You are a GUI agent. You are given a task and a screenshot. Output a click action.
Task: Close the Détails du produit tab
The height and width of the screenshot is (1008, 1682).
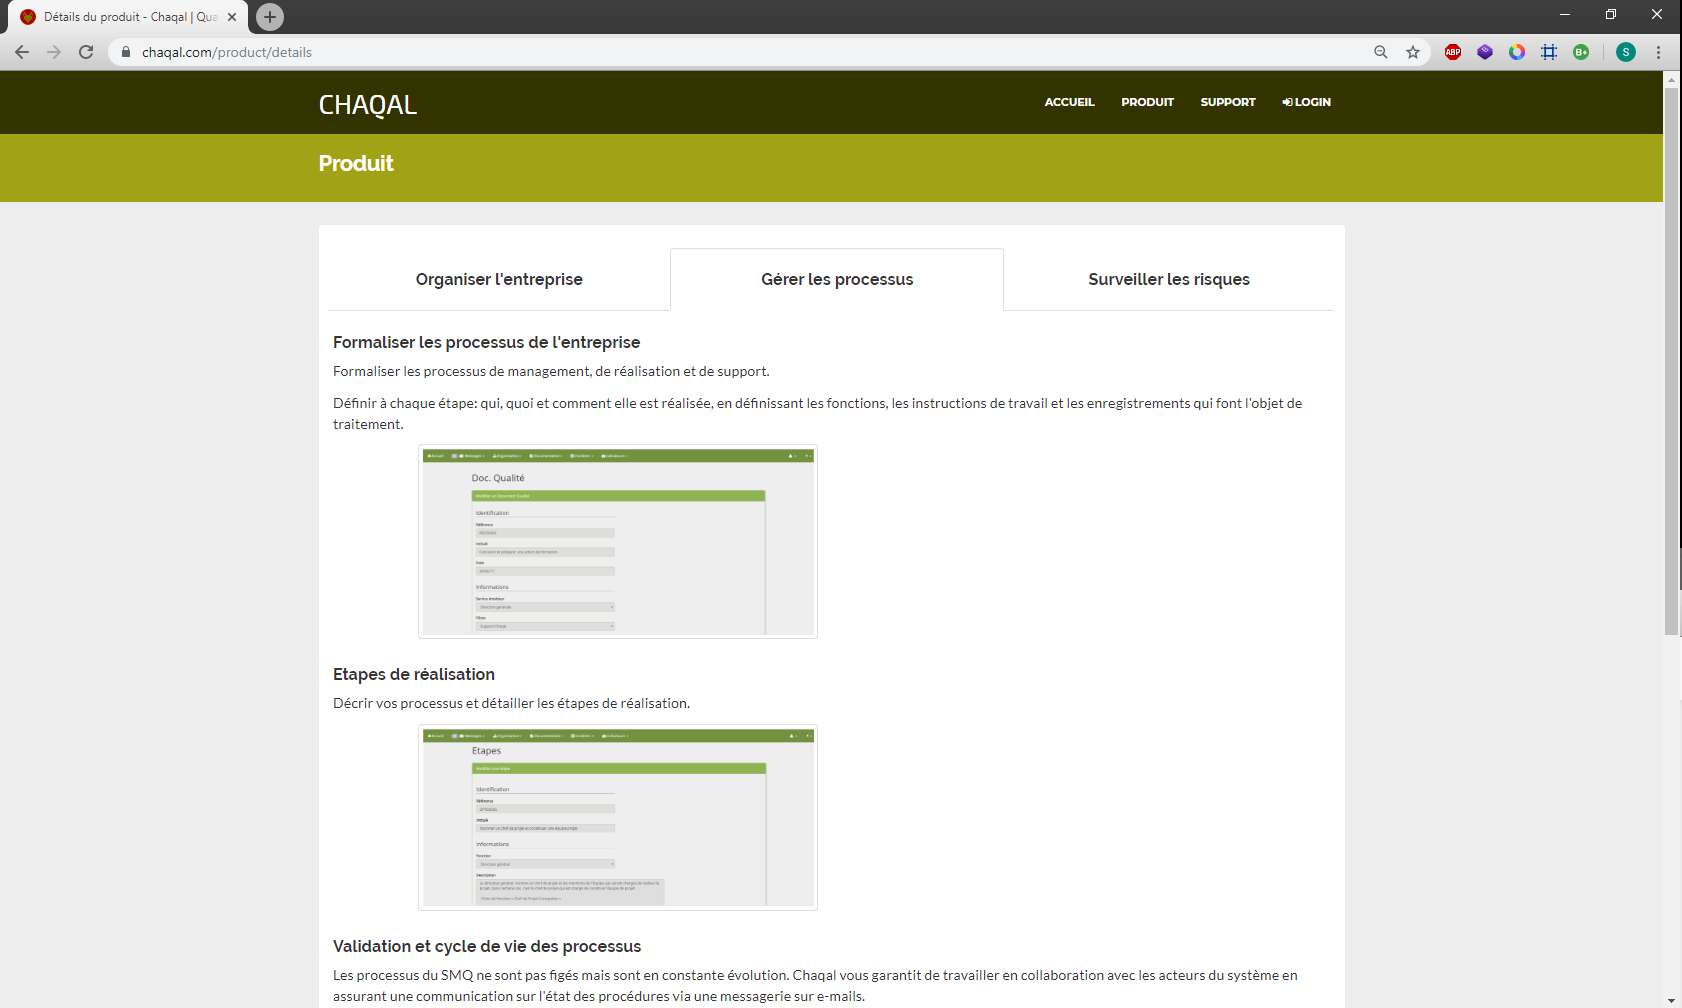click(232, 17)
